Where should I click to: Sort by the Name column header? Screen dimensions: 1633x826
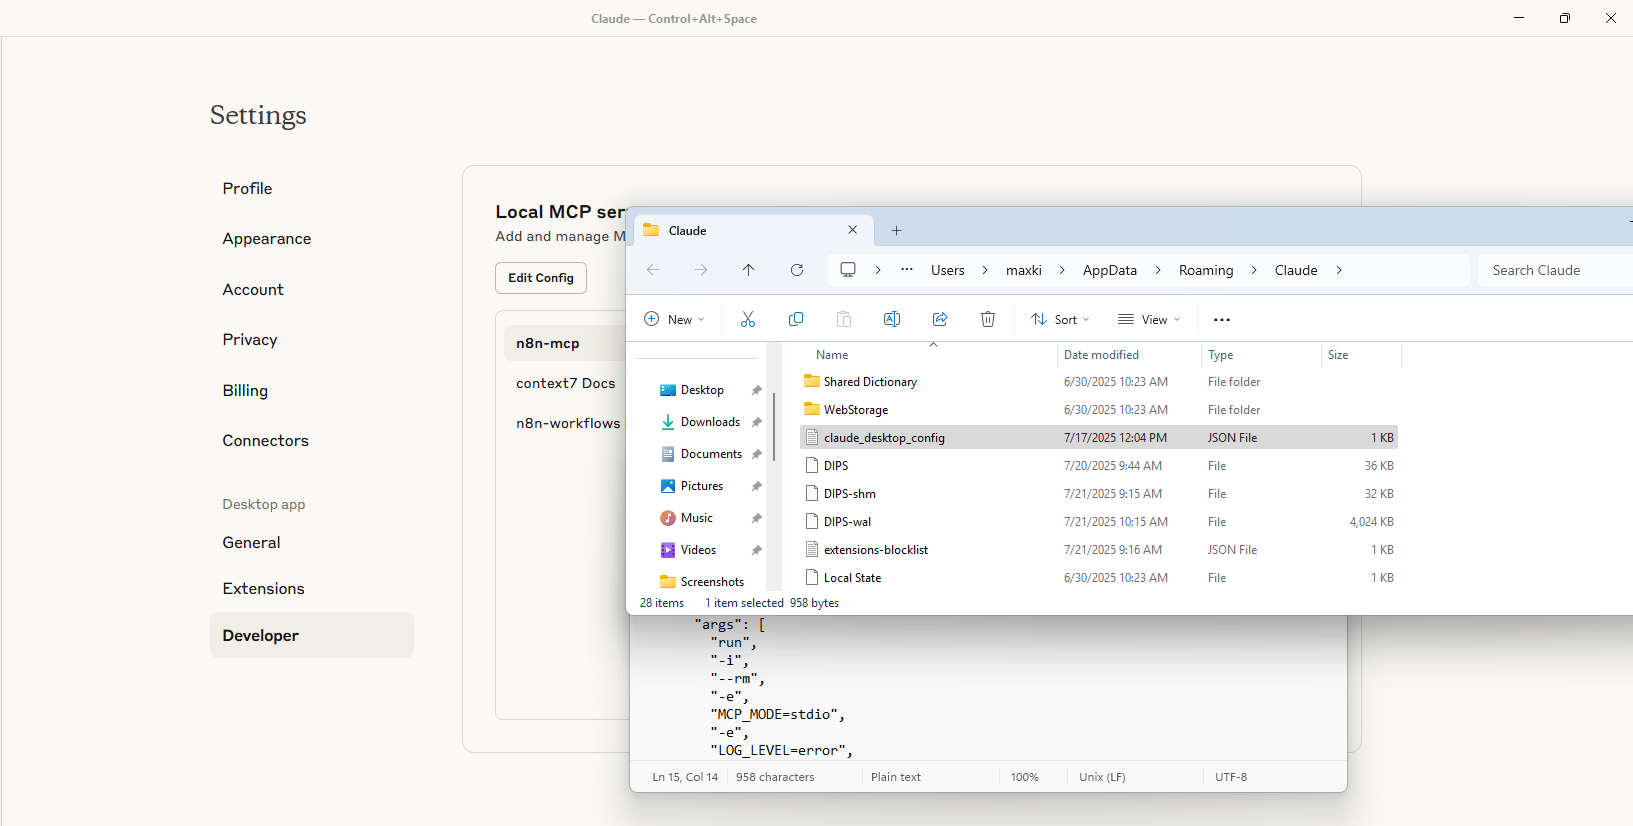[832, 355]
